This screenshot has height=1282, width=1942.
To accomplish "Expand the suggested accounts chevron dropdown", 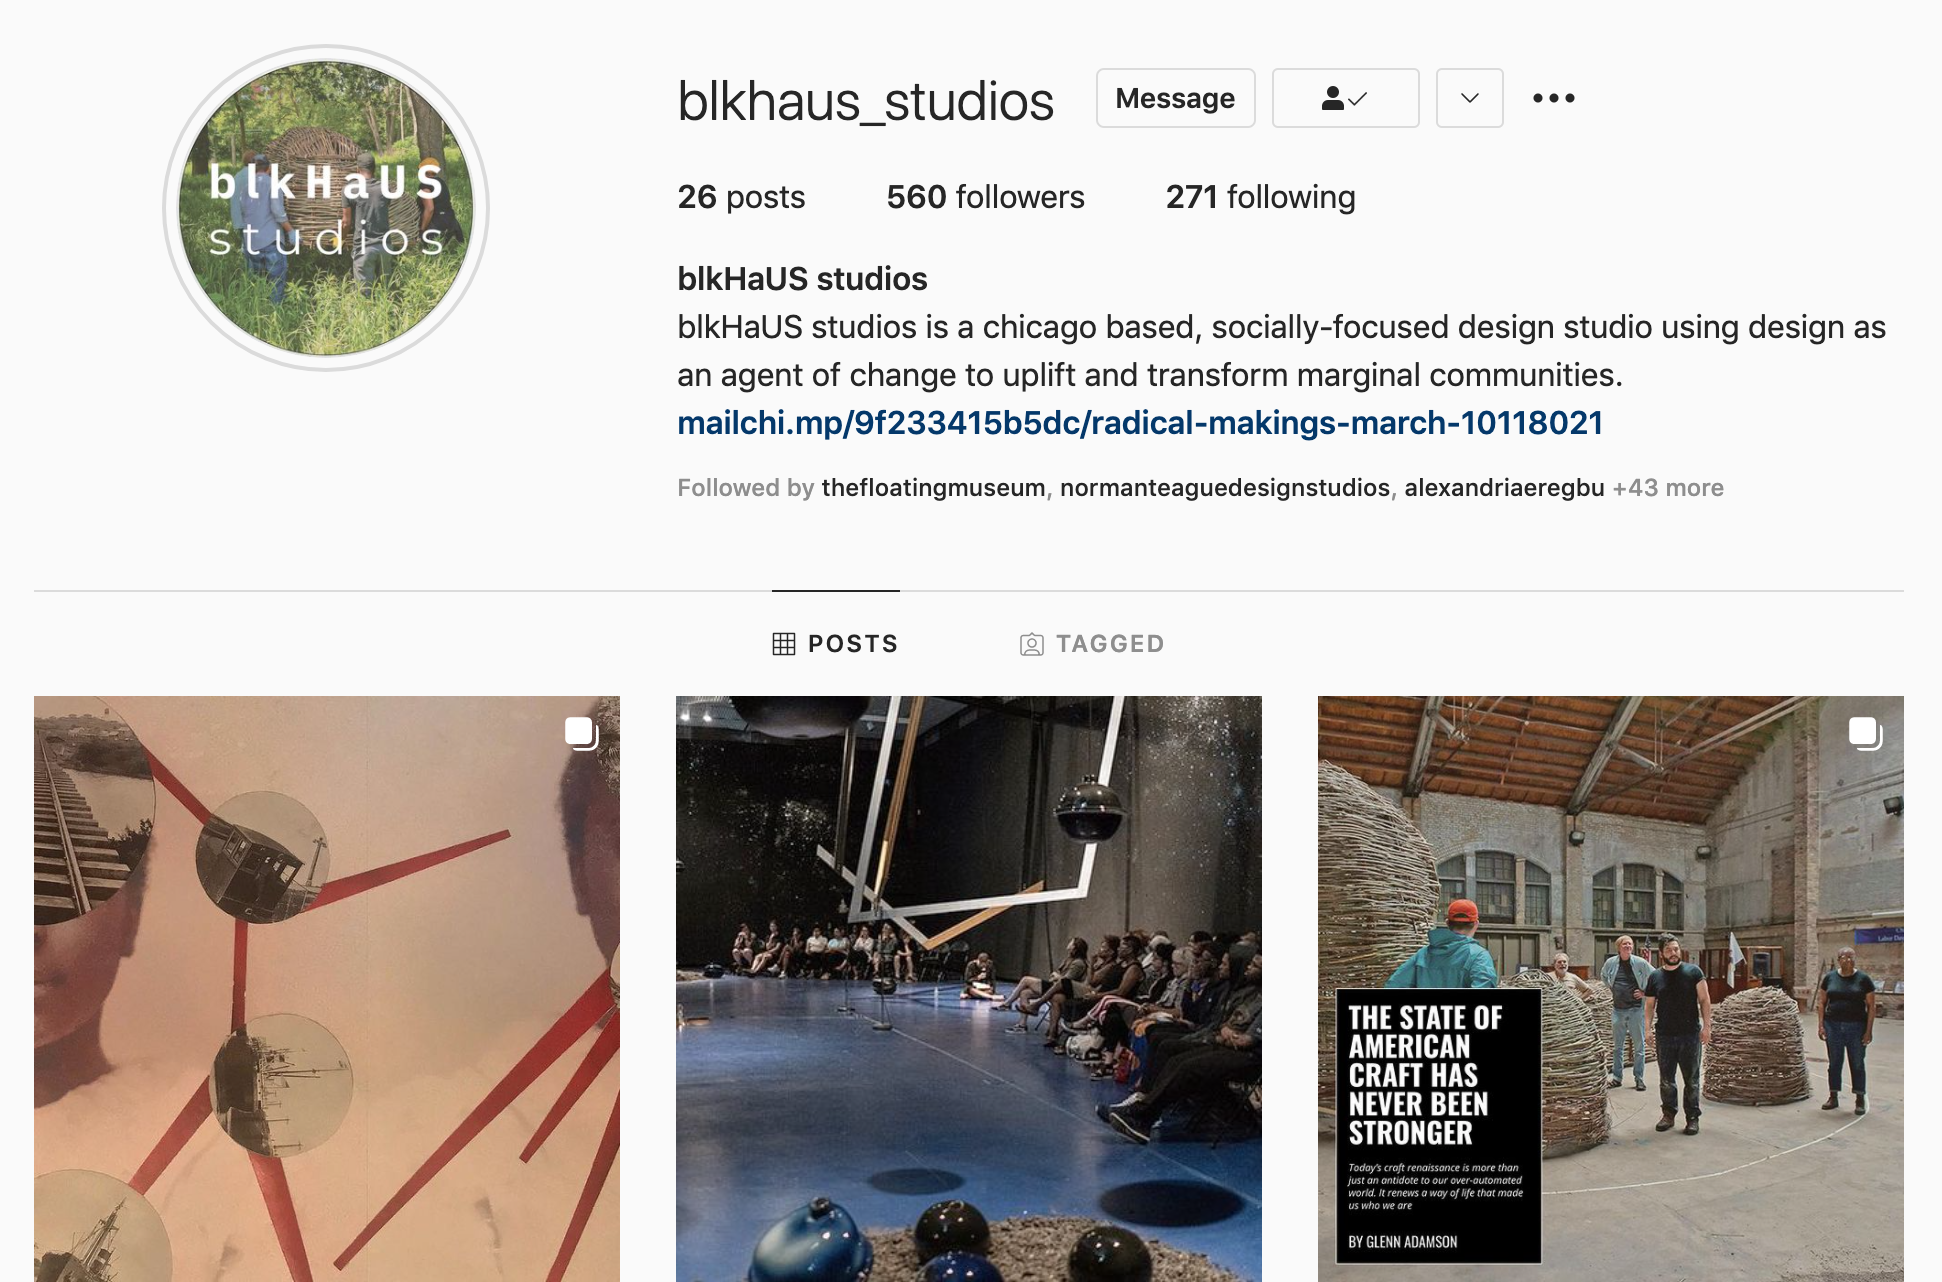I will 1469,98.
